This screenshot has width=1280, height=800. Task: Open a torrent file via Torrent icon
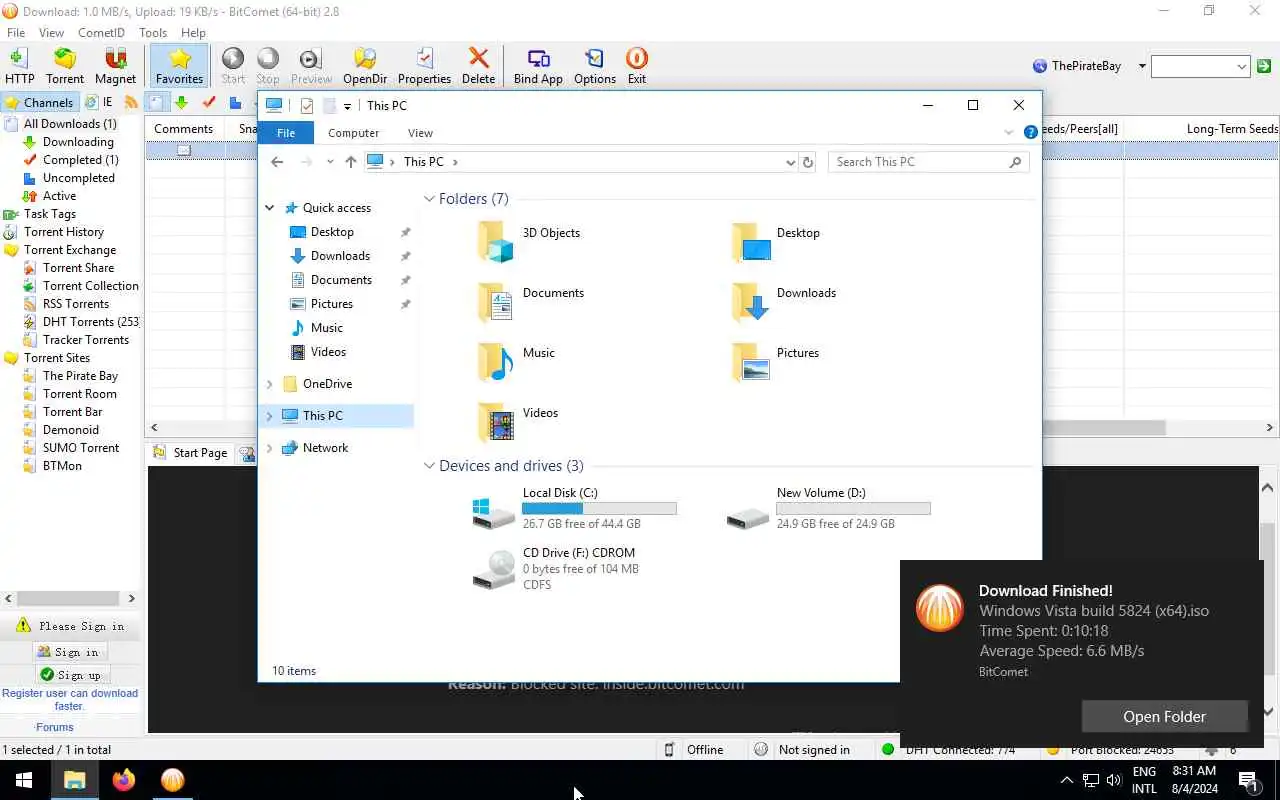65,66
